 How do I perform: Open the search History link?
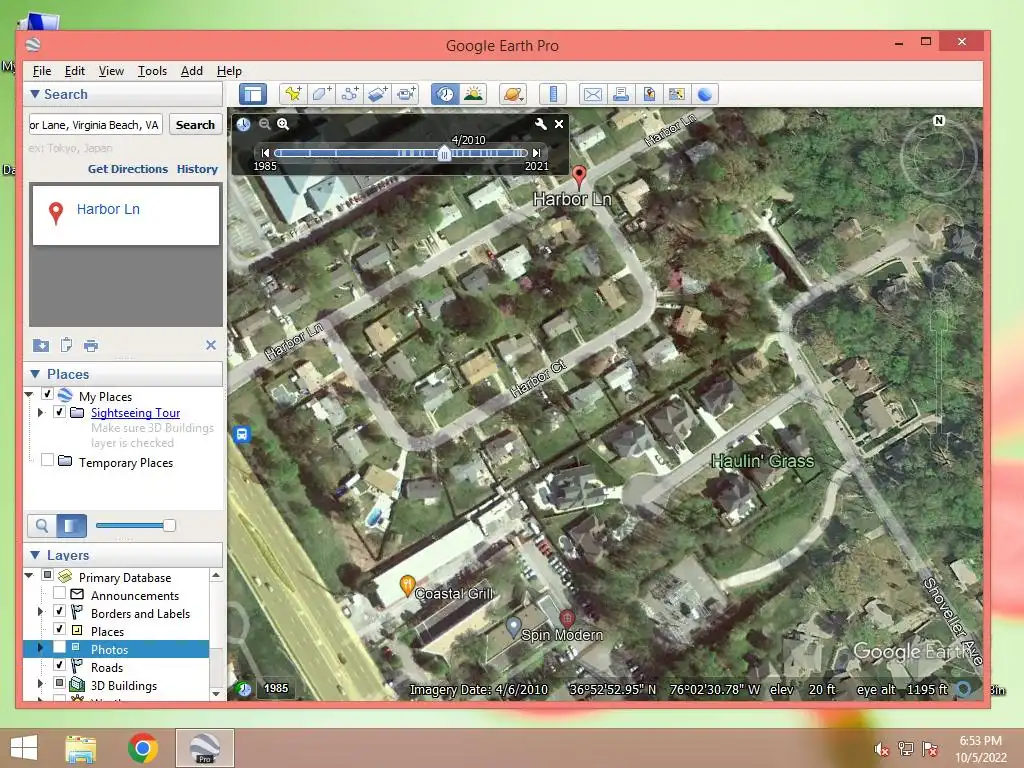(197, 169)
